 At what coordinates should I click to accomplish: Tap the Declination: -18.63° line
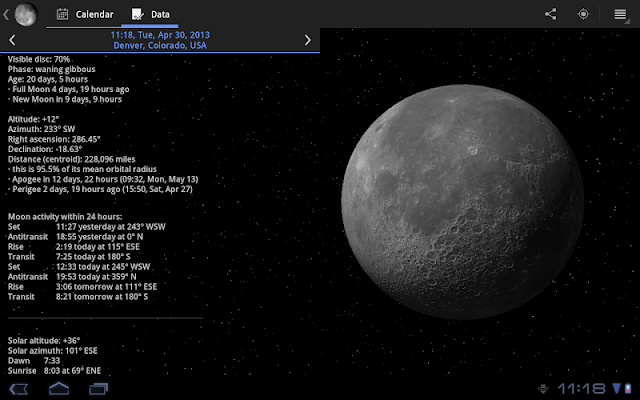(45, 149)
